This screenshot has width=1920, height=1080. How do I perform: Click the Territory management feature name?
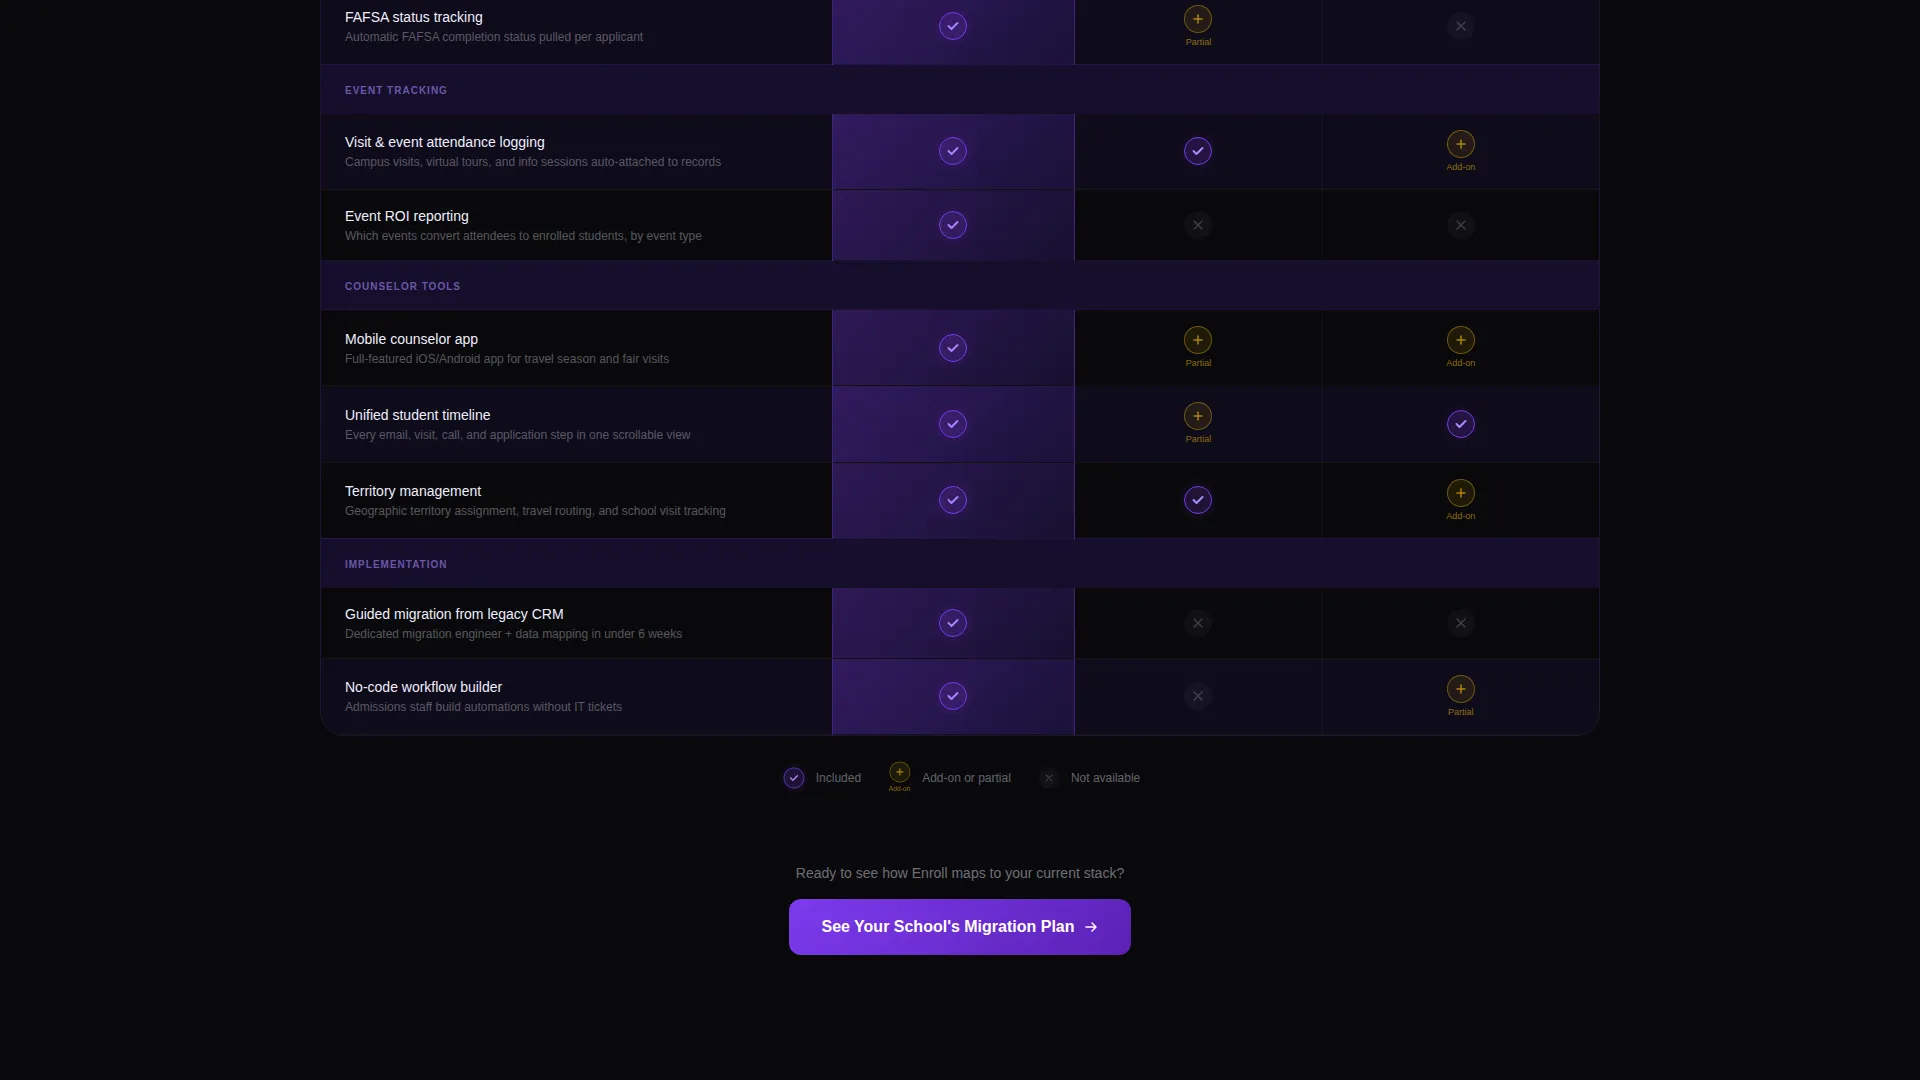[x=413, y=491]
